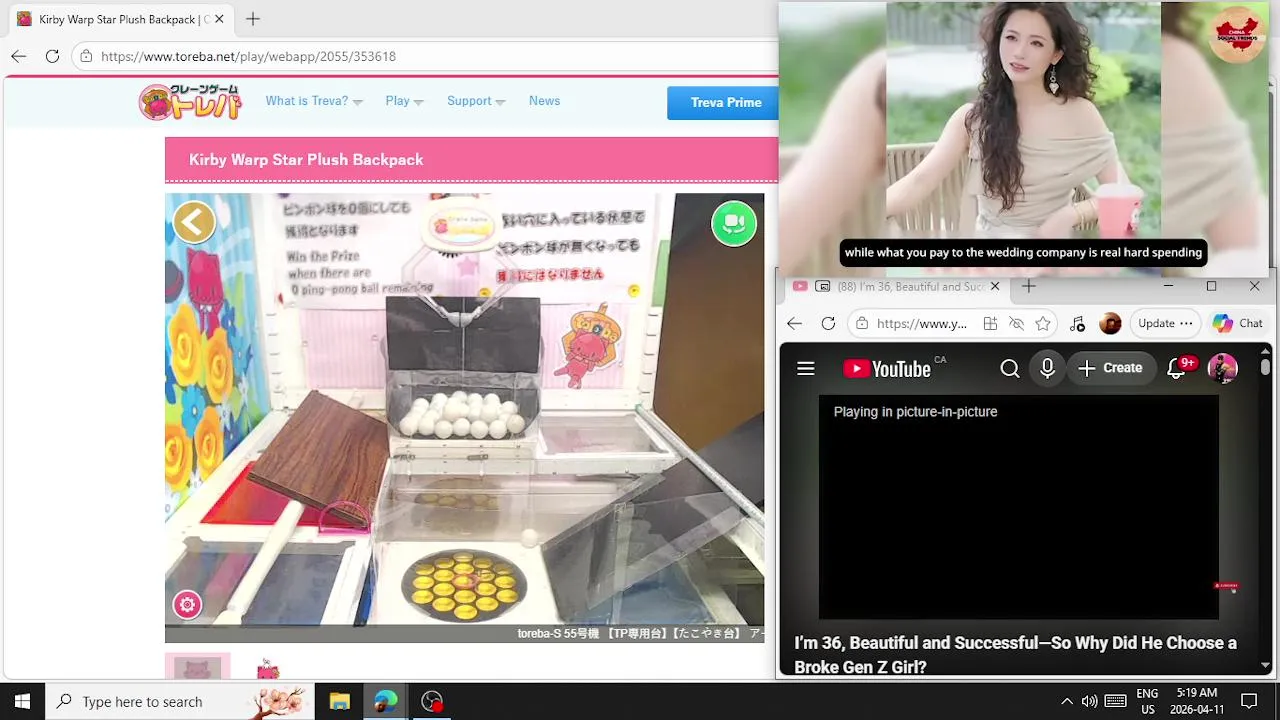The width and height of the screenshot is (1280, 720).
Task: Open the touch keyboard icon in system tray
Action: pyautogui.click(x=1116, y=701)
